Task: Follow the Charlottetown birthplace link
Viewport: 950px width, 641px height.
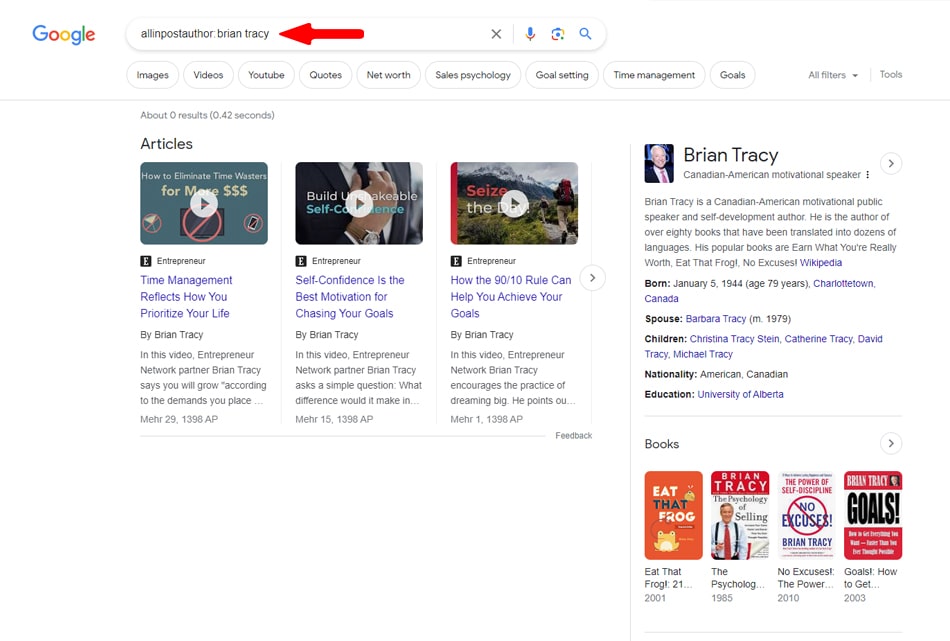Action: coord(844,284)
